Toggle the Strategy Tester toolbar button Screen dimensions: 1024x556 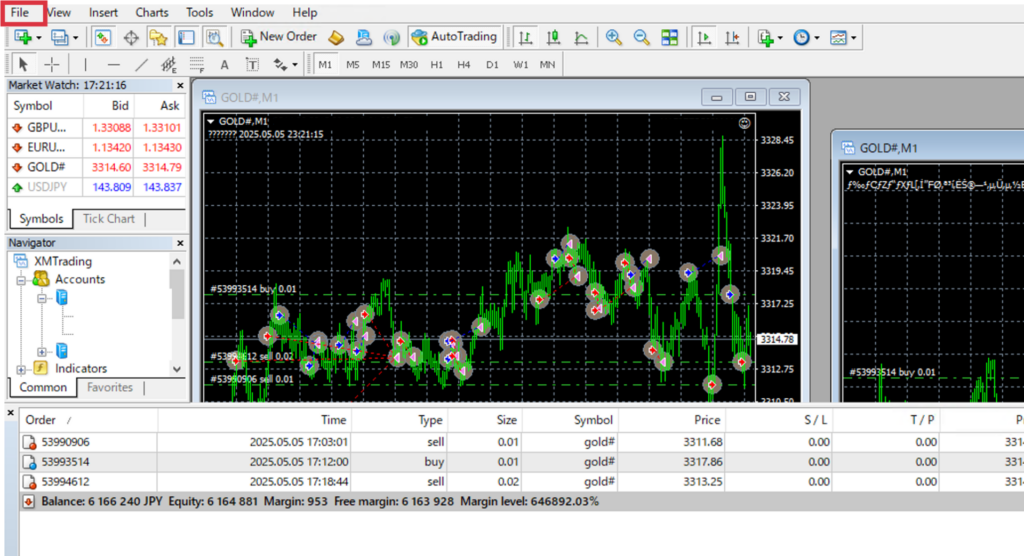pyautogui.click(x=214, y=37)
